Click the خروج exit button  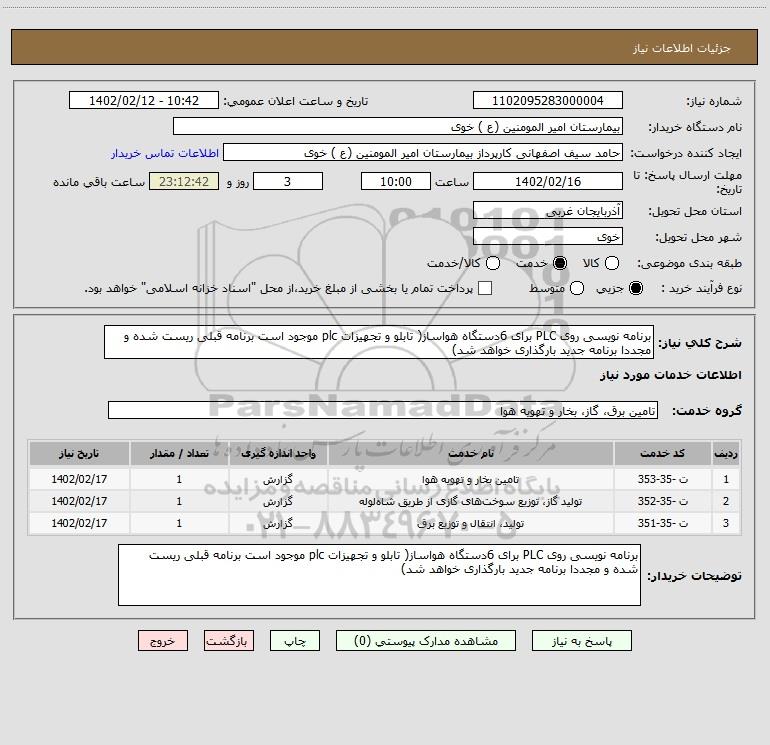click(163, 641)
